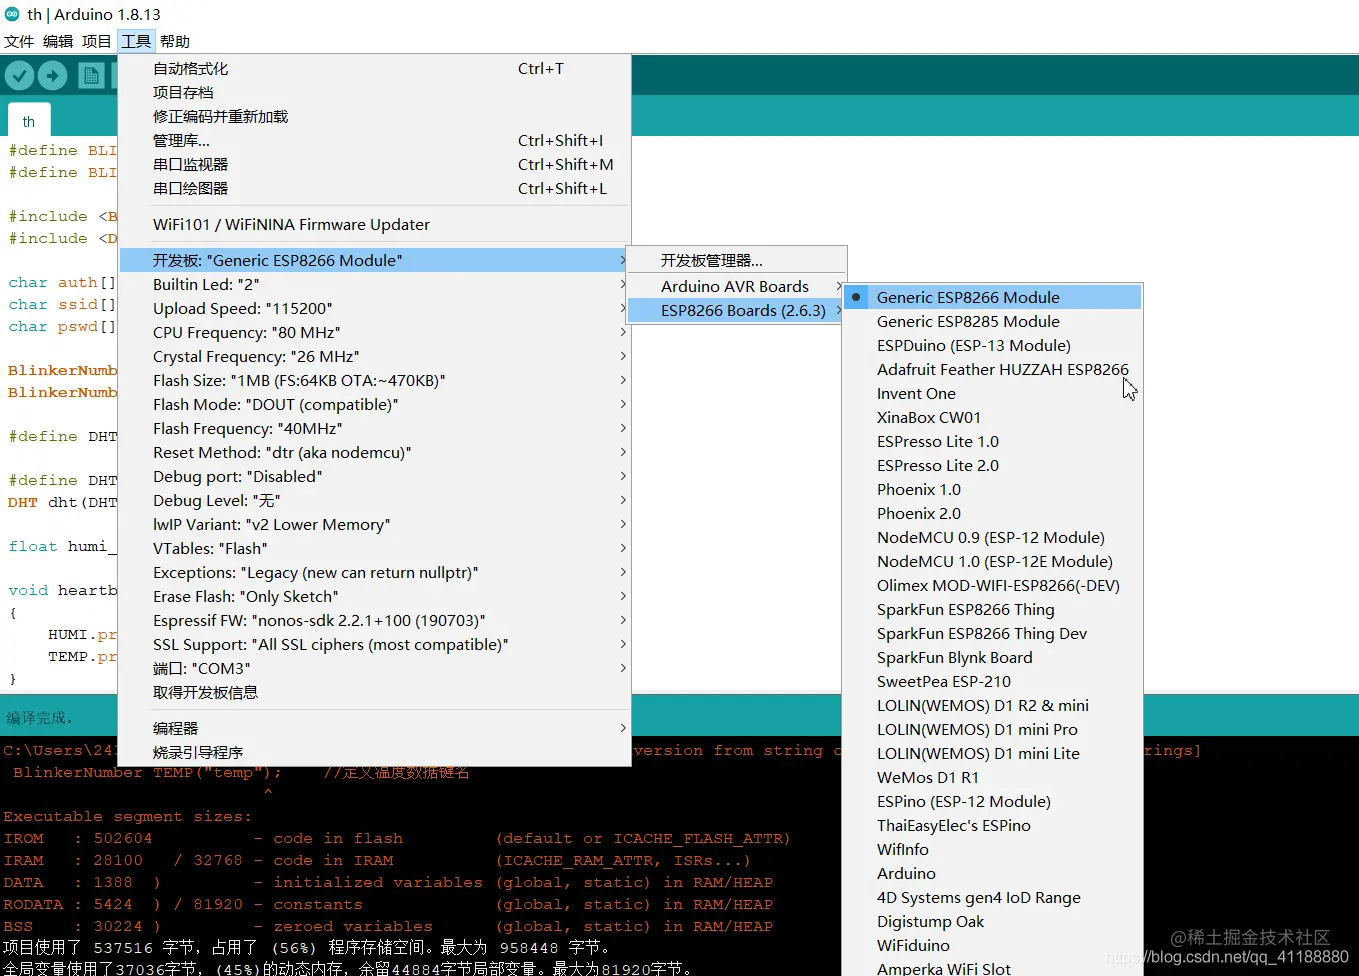Expand the Erase Flash "Only Sketch" submenu
Image resolution: width=1359 pixels, height=976 pixels.
coord(375,596)
